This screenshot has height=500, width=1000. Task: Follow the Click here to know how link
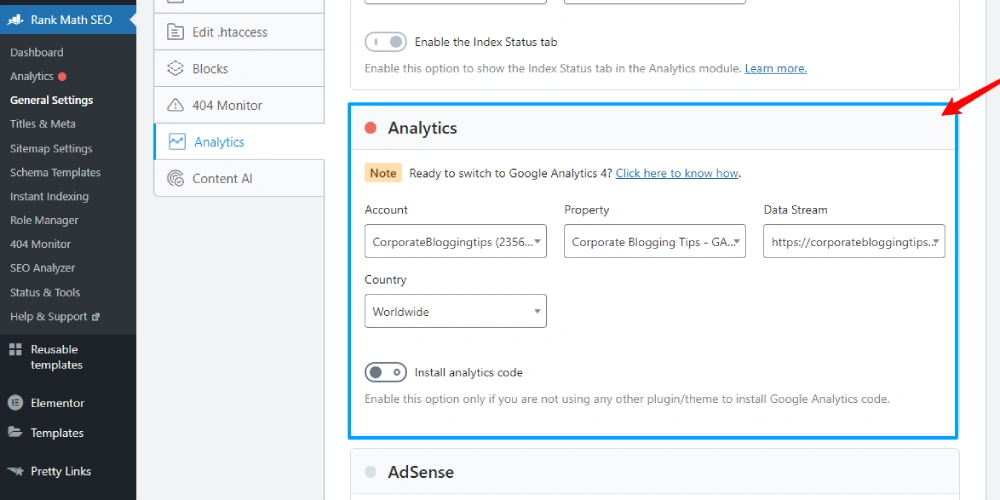click(x=677, y=173)
